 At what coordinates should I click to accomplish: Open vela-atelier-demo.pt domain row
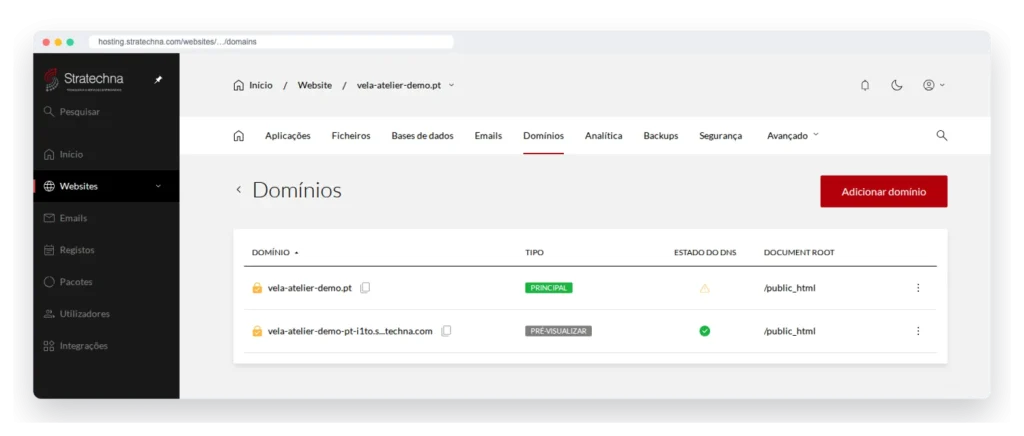pyautogui.click(x=310, y=288)
